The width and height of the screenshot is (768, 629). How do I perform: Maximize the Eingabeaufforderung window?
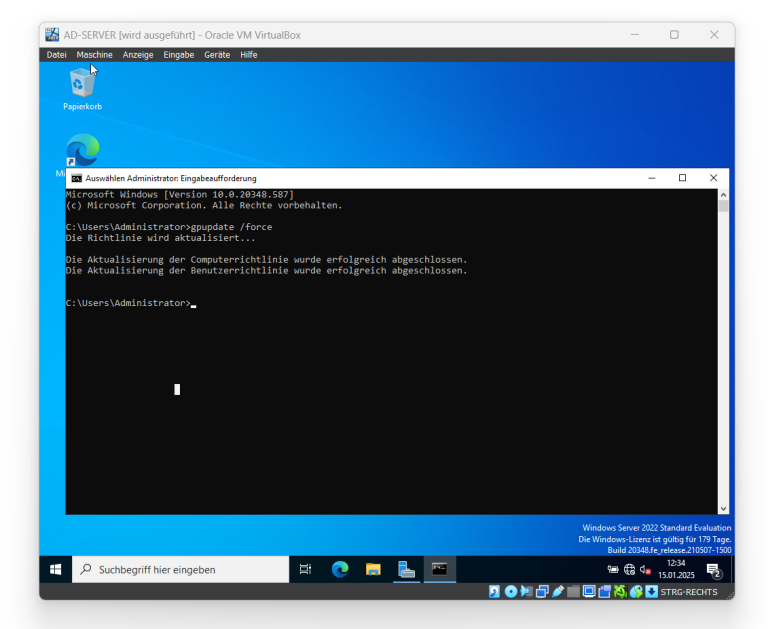click(x=682, y=178)
